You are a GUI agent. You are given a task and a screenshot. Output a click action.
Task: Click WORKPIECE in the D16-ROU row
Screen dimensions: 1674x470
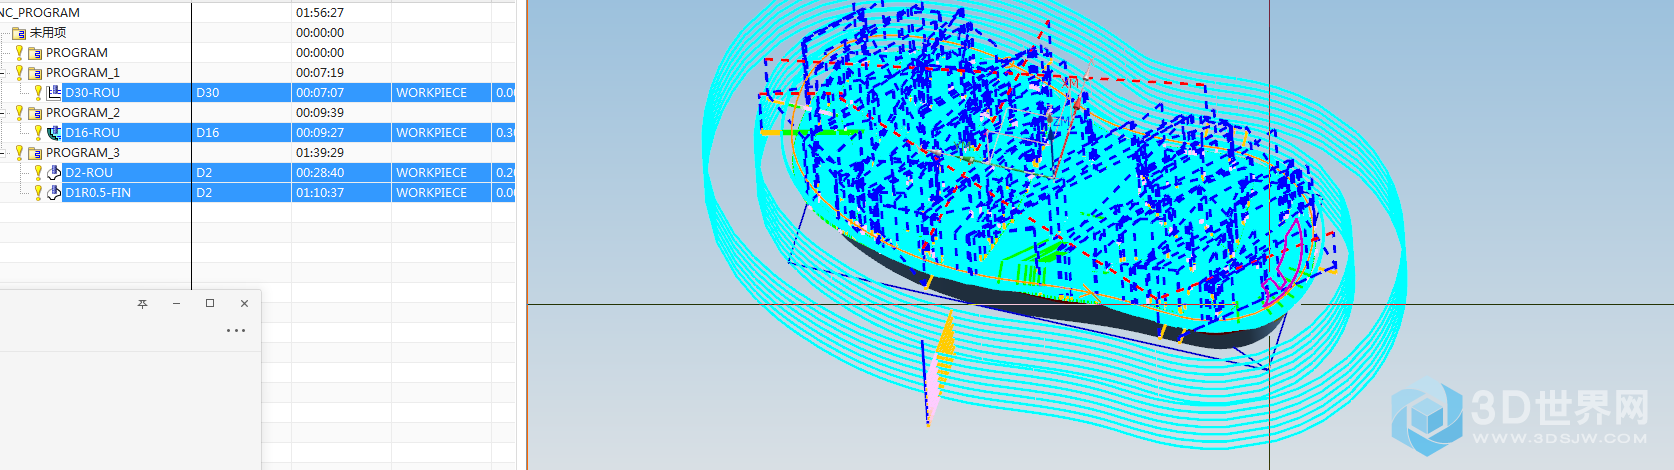[431, 132]
